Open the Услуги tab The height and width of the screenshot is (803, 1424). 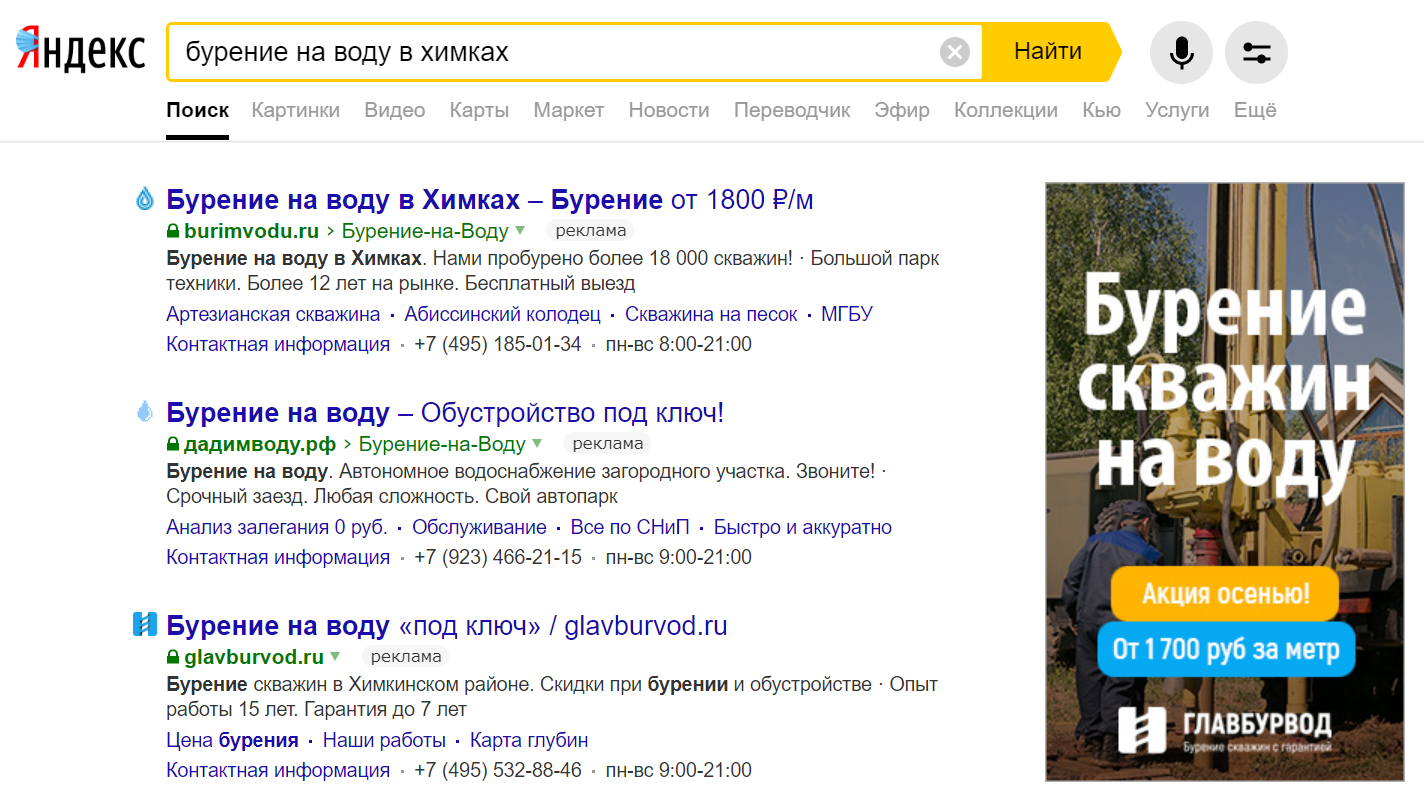point(1177,110)
